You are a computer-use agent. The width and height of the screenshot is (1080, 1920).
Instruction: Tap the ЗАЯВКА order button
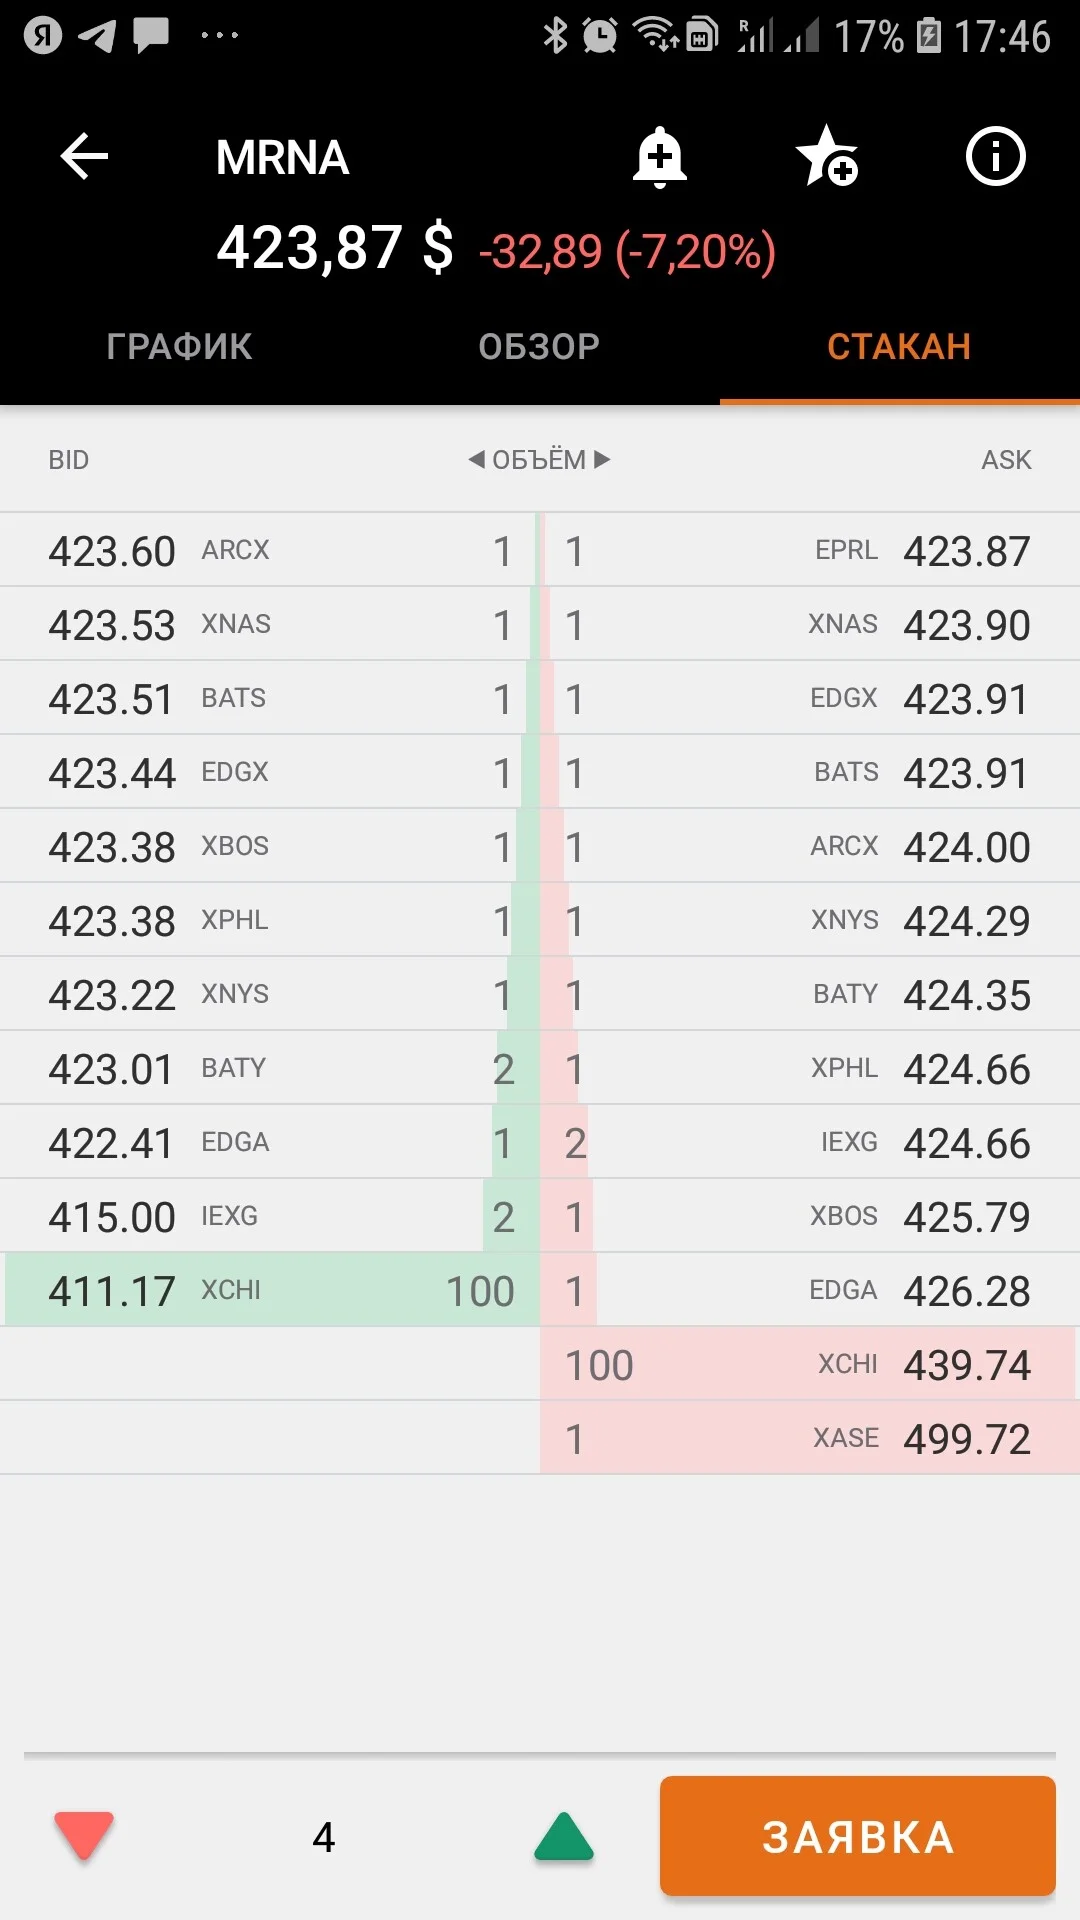point(858,1836)
